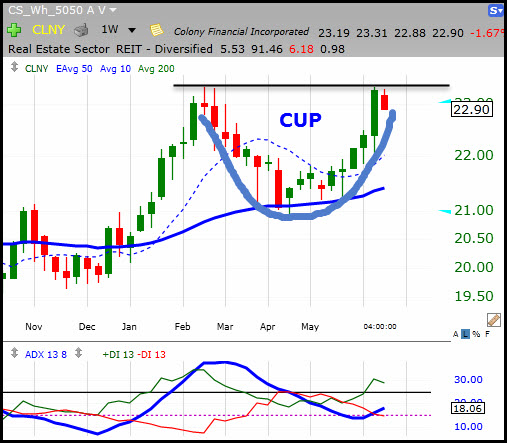507x443 pixels.
Task: Click the 04:00:00 time axis label
Action: [x=380, y=327]
